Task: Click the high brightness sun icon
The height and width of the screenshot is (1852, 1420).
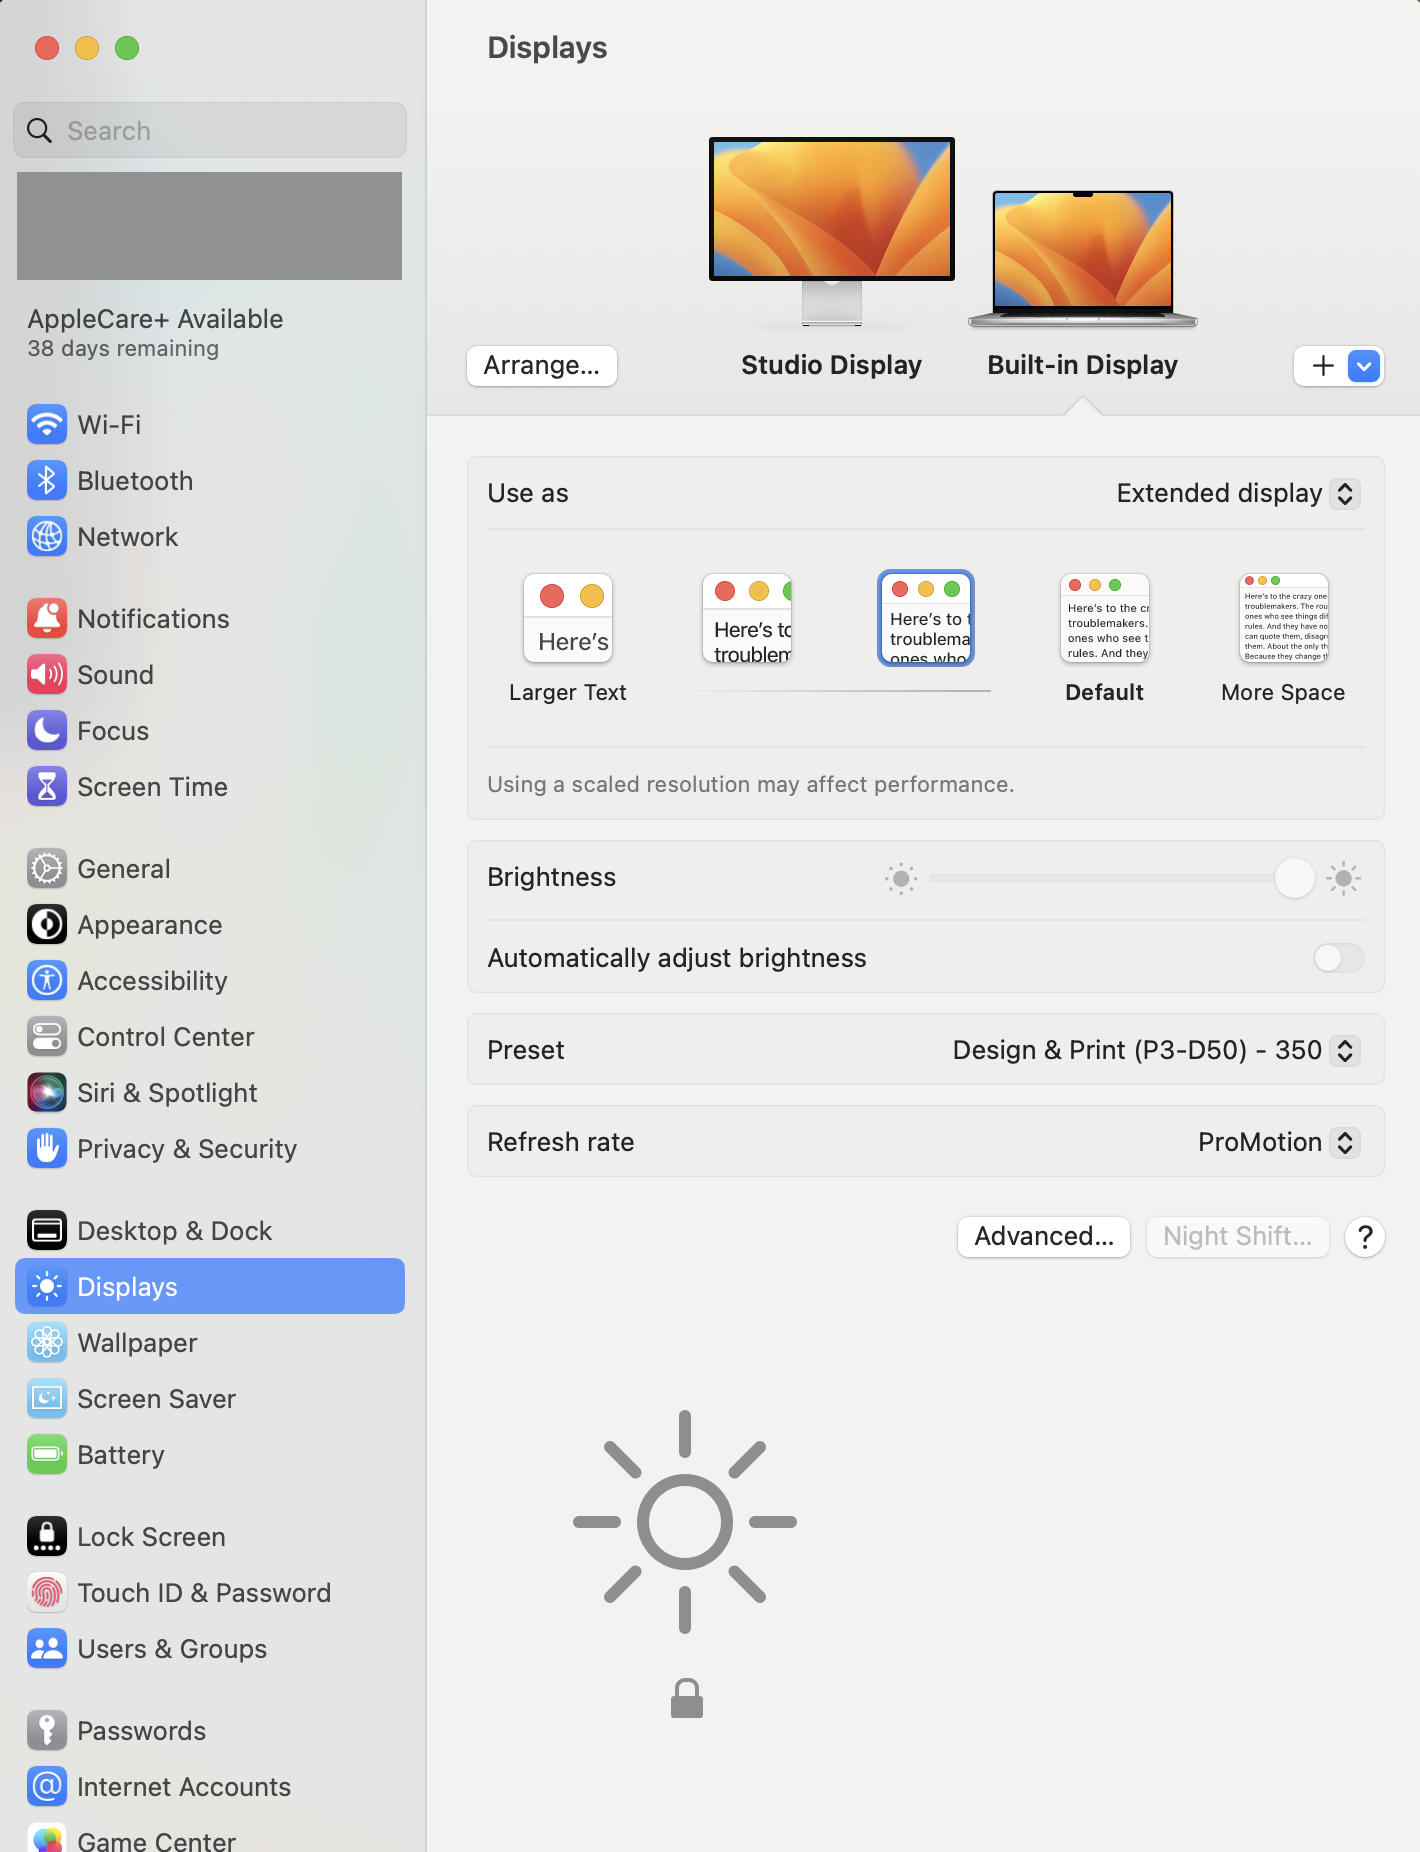Action: click(x=1344, y=879)
